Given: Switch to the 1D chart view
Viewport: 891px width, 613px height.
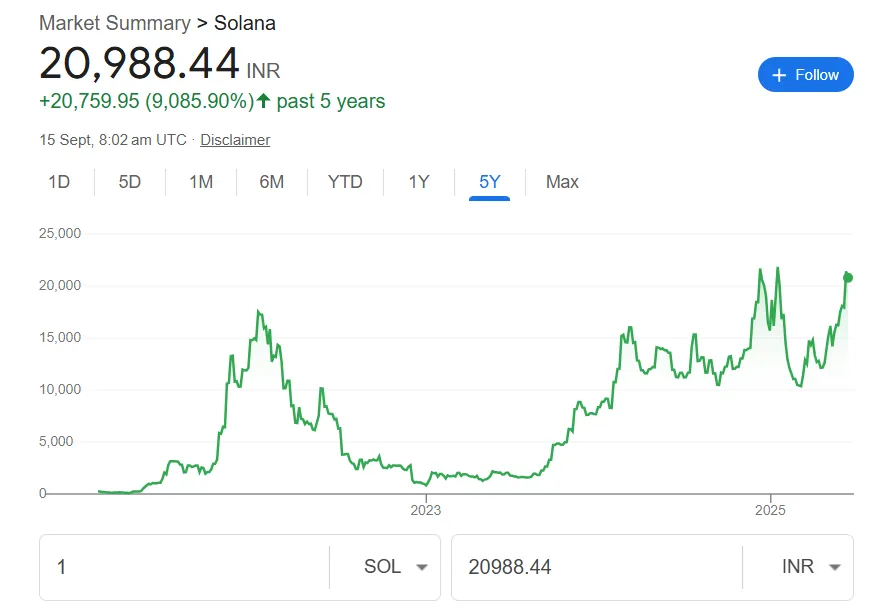Looking at the screenshot, I should 58,182.
